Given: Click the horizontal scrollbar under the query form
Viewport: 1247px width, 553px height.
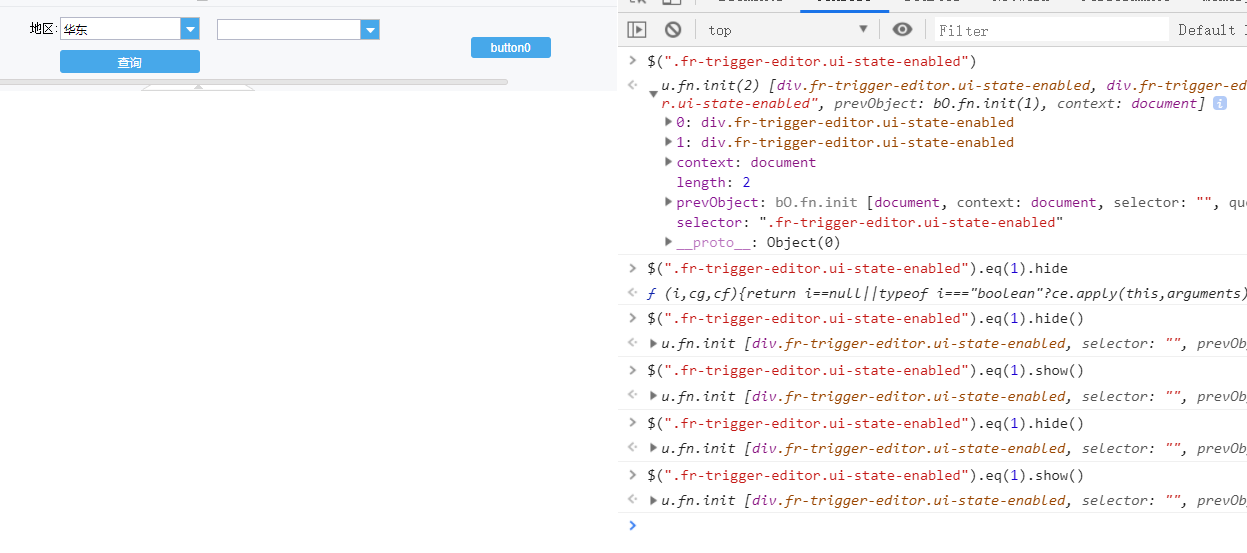Looking at the screenshot, I should click(254, 81).
